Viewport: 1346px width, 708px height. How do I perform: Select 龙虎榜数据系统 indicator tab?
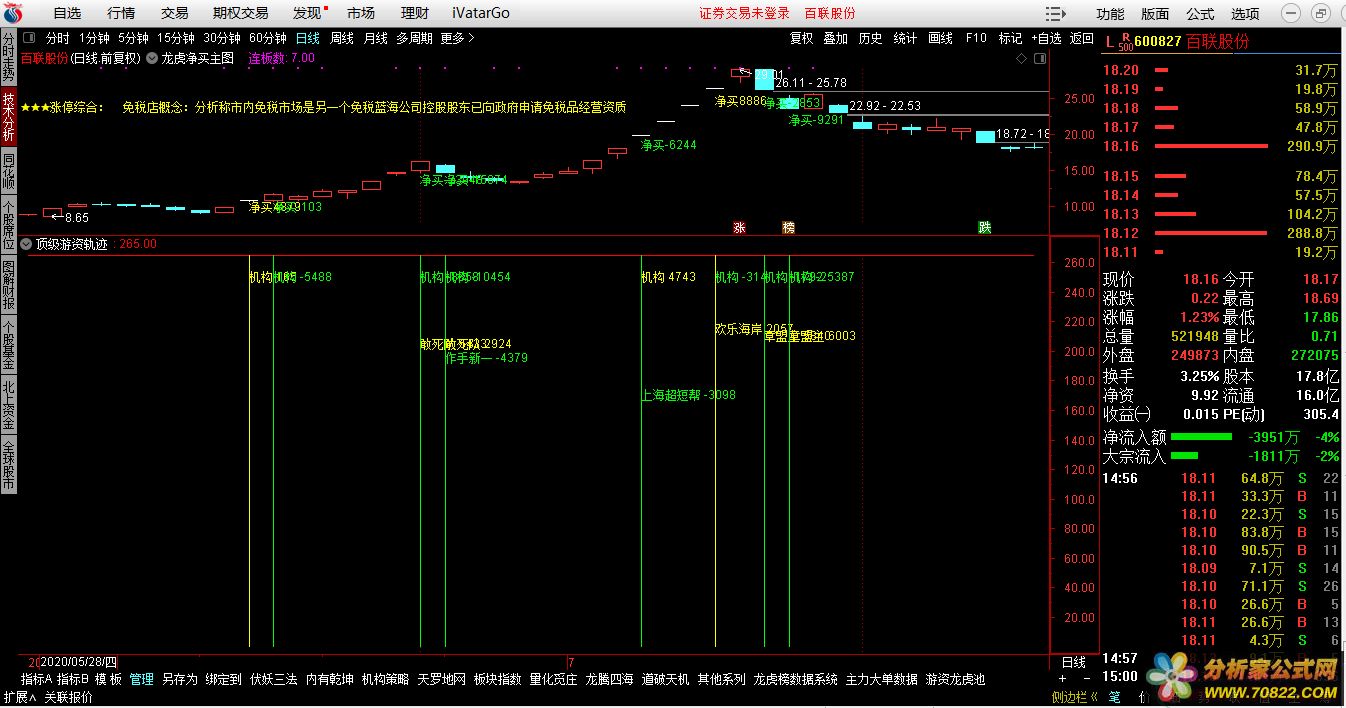[796, 679]
